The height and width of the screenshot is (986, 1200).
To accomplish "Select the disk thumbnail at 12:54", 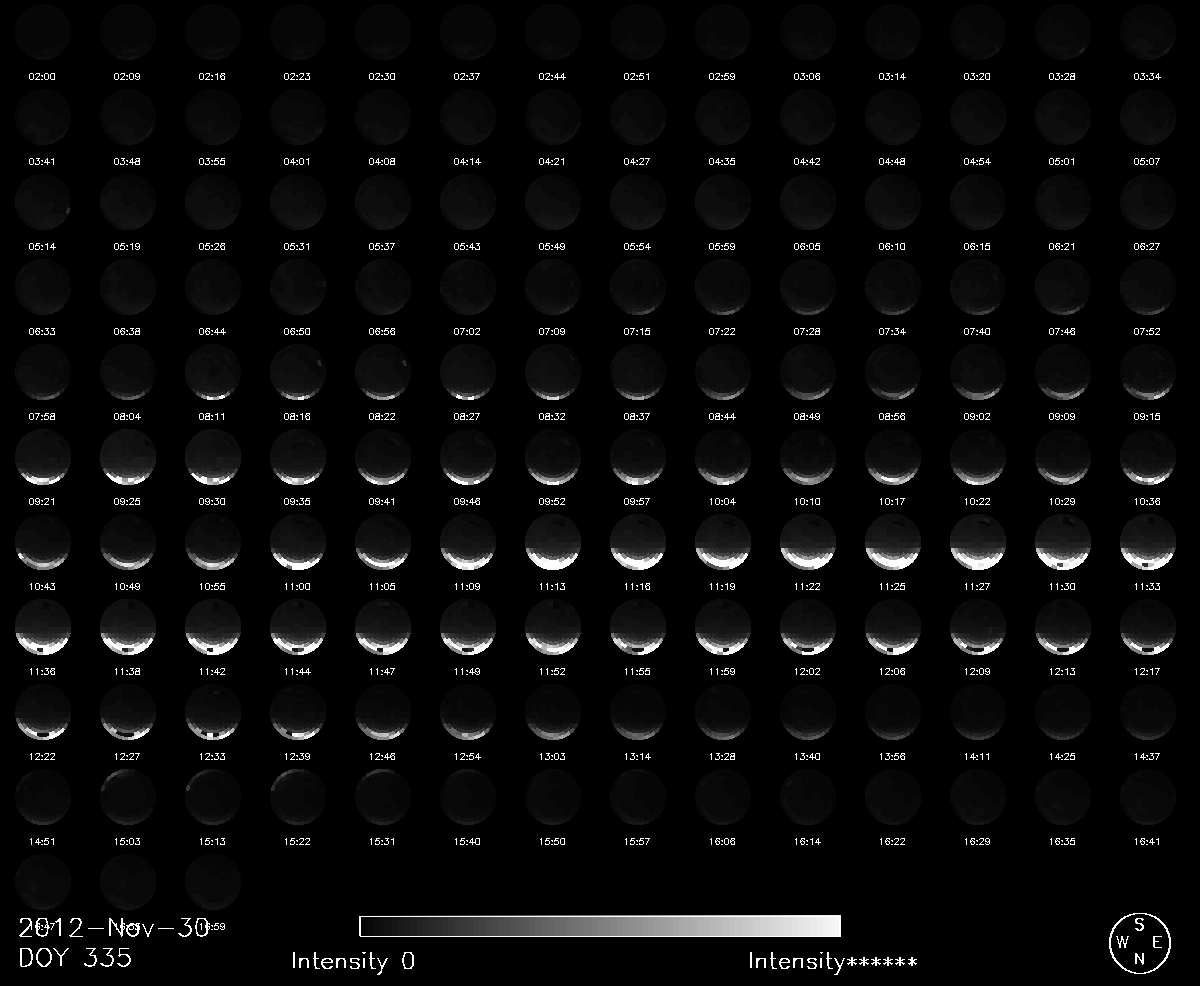I will tap(468, 711).
